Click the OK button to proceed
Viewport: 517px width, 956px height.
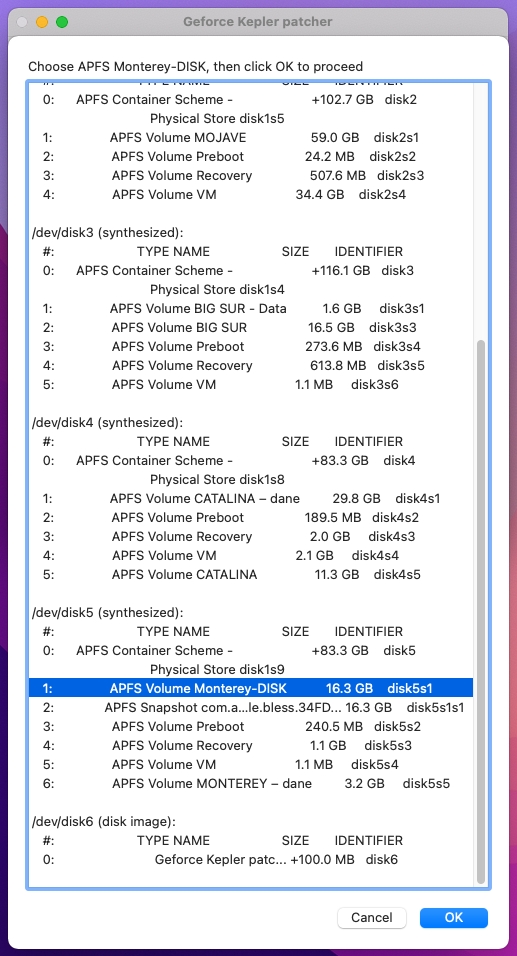pos(454,917)
